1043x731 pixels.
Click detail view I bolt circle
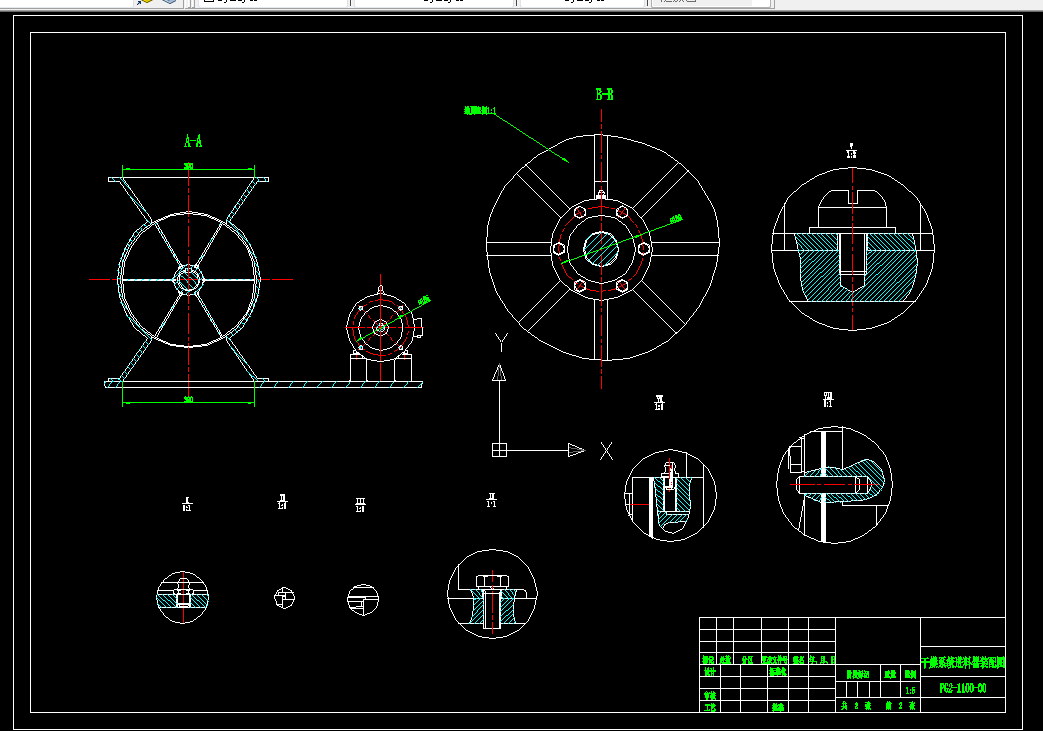coord(182,597)
